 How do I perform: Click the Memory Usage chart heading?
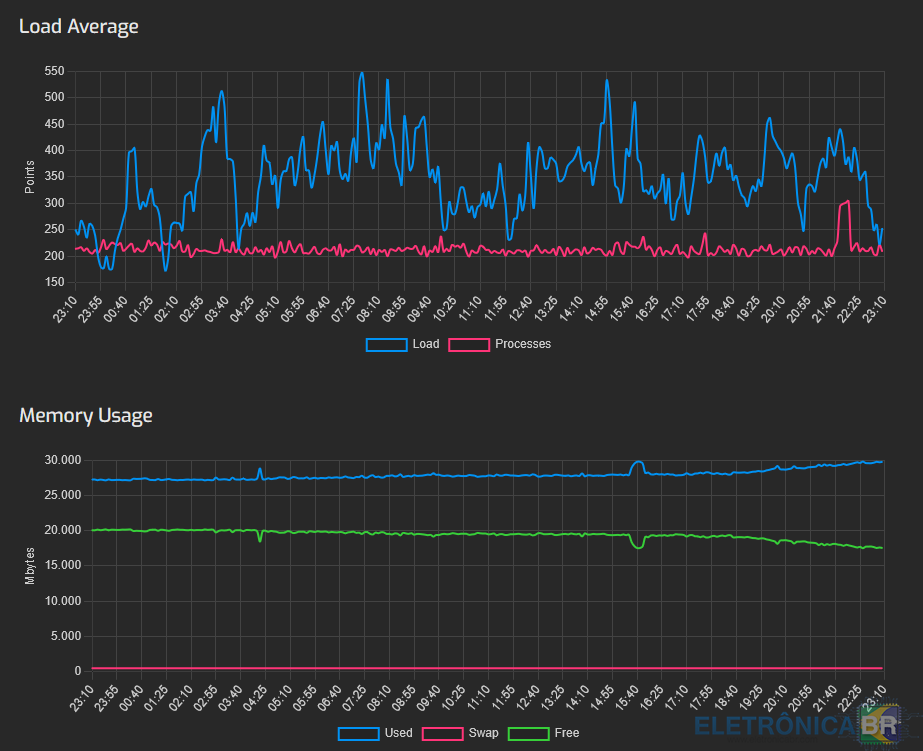86,414
